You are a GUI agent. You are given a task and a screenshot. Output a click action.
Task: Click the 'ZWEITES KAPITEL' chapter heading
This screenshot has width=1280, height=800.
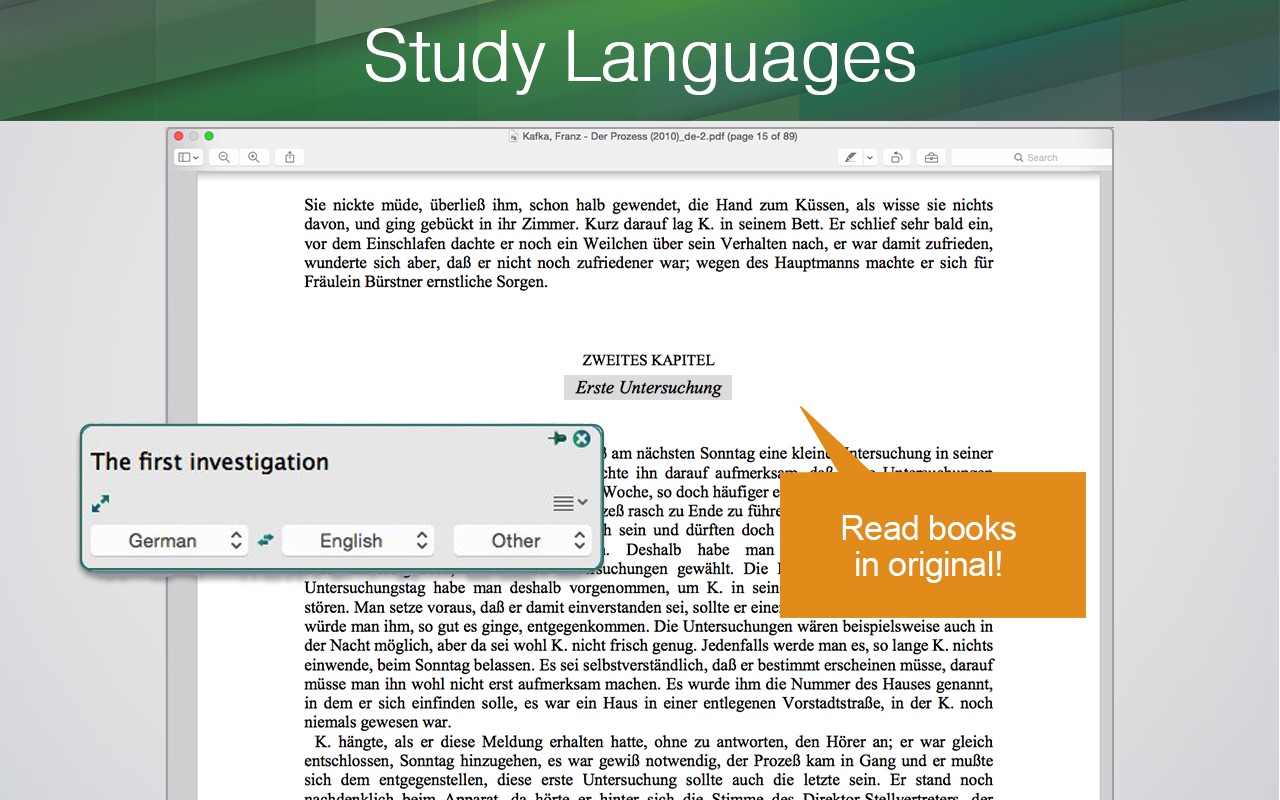coord(648,360)
